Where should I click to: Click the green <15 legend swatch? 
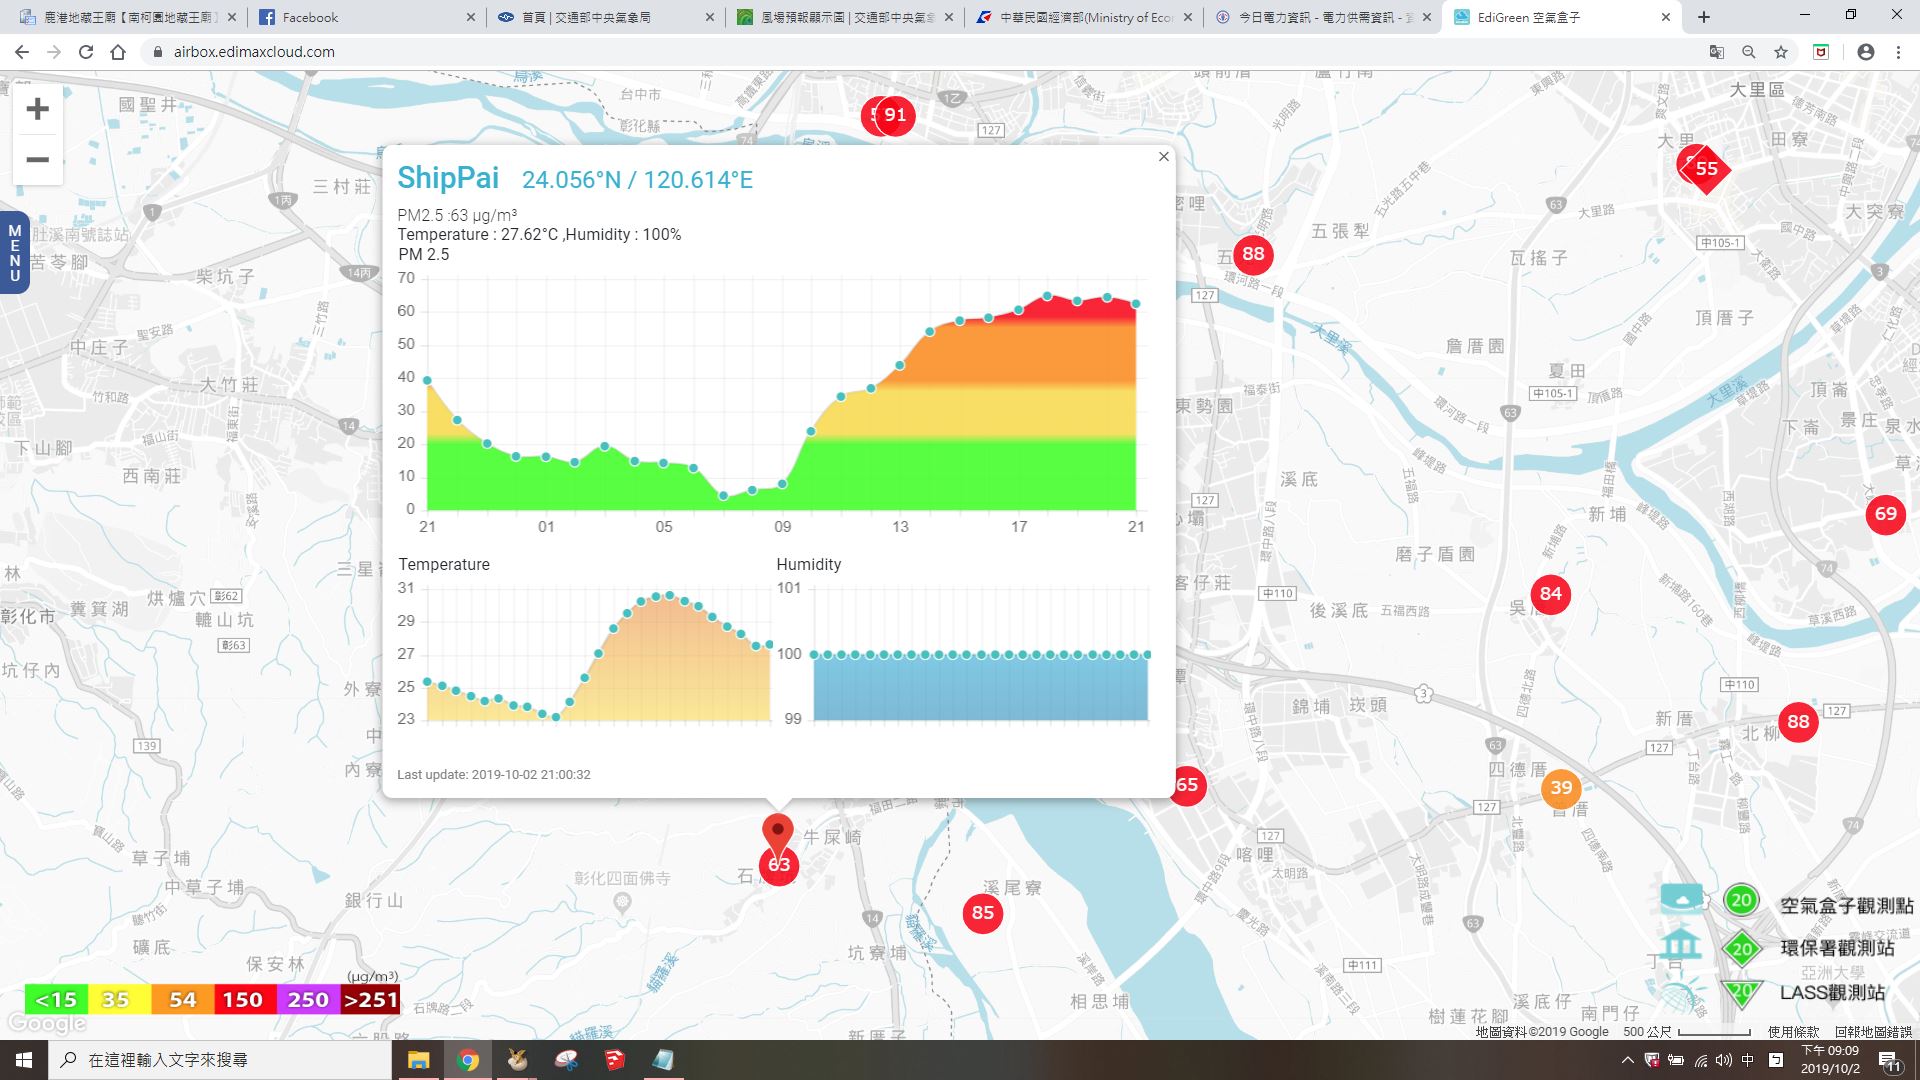[56, 1000]
